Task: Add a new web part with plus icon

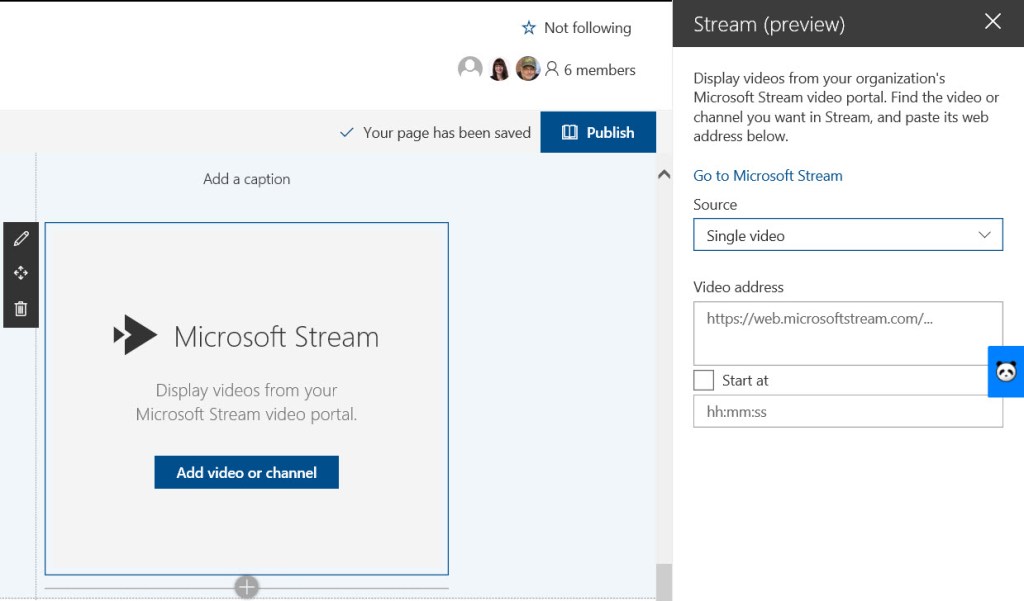Action: coord(246,587)
